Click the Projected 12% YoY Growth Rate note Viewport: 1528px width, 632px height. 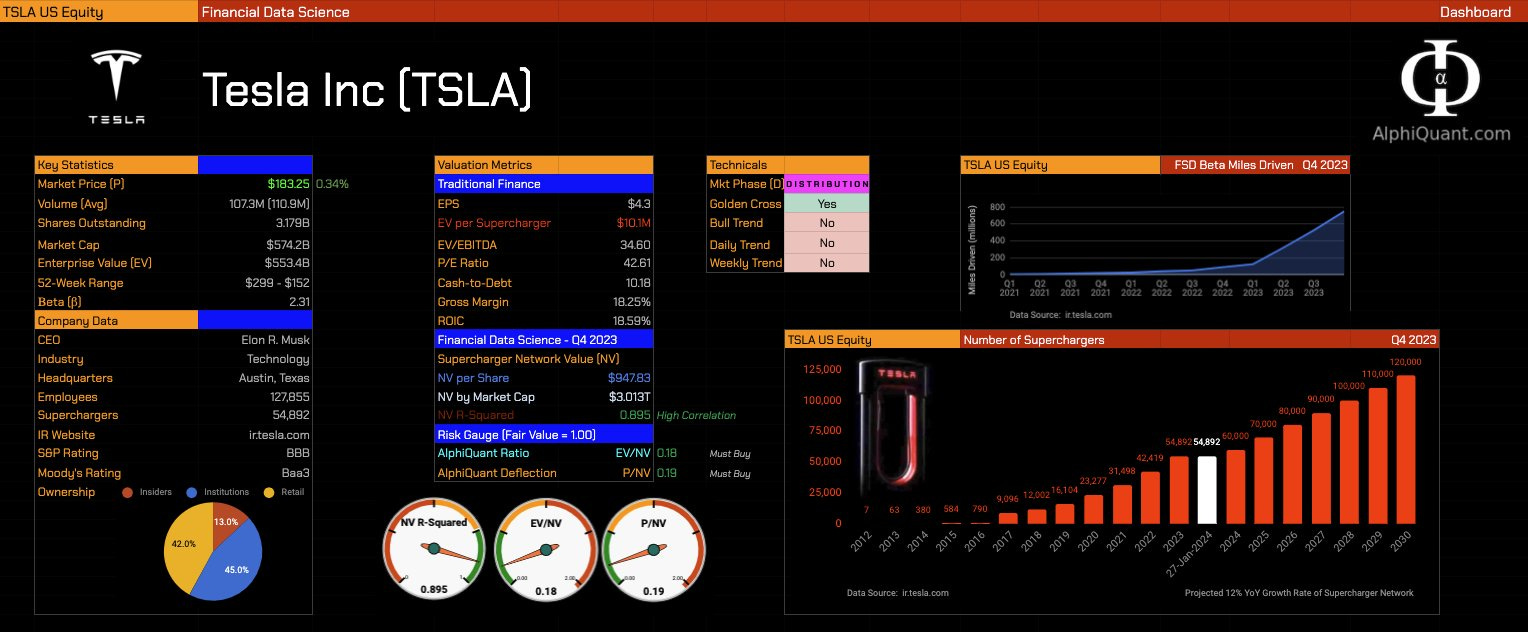(x=1299, y=593)
